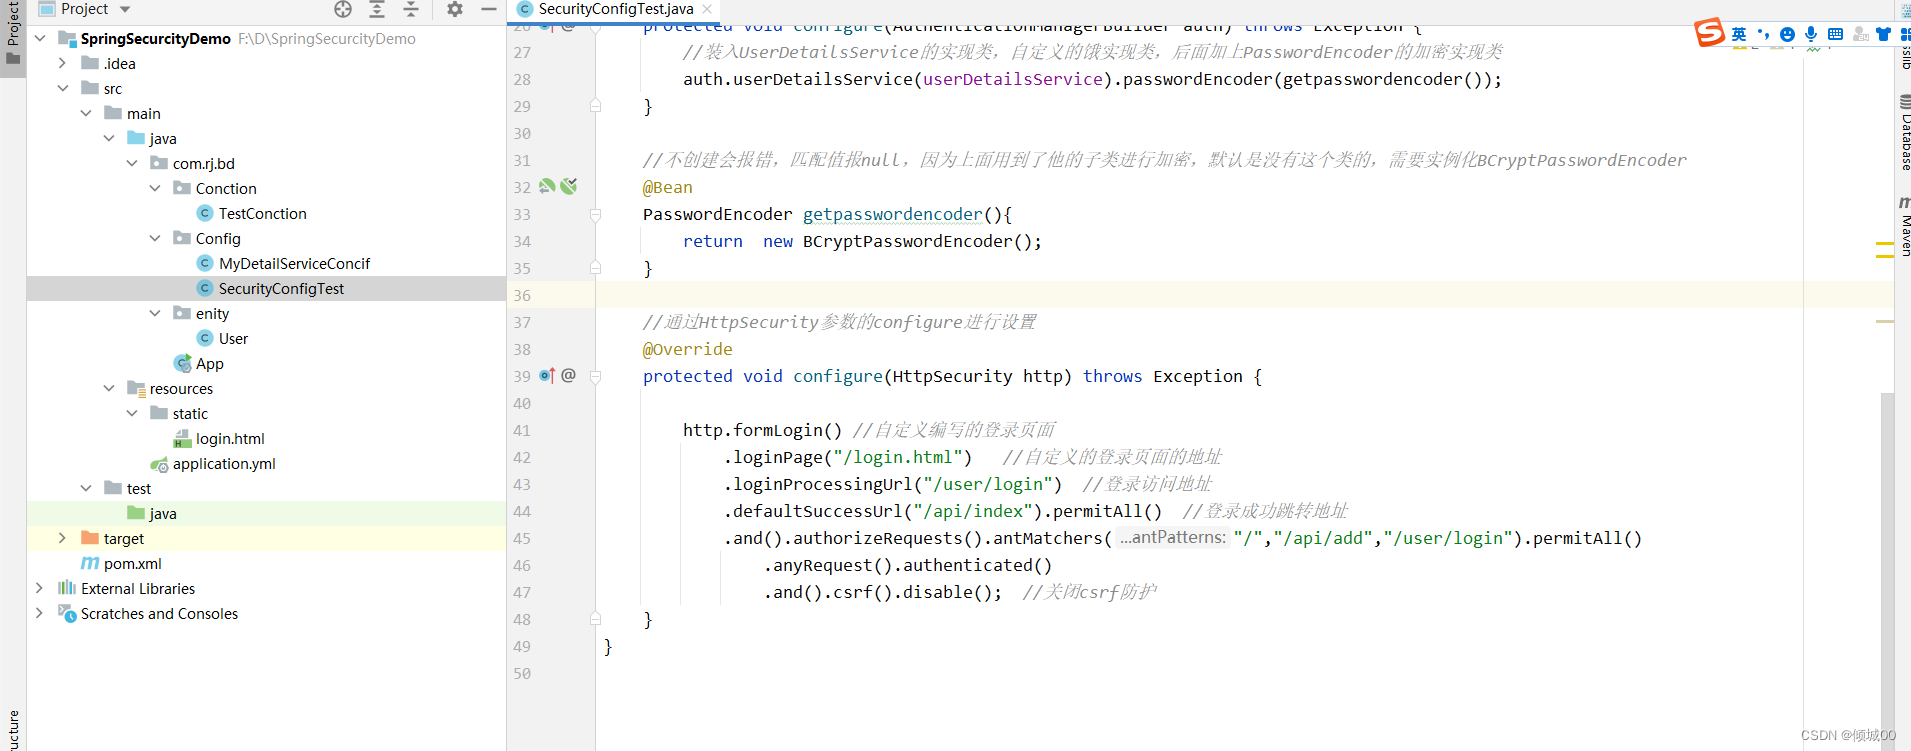Screen dimensions: 1911x751
Task: Select the main java folder
Action: pos(162,139)
